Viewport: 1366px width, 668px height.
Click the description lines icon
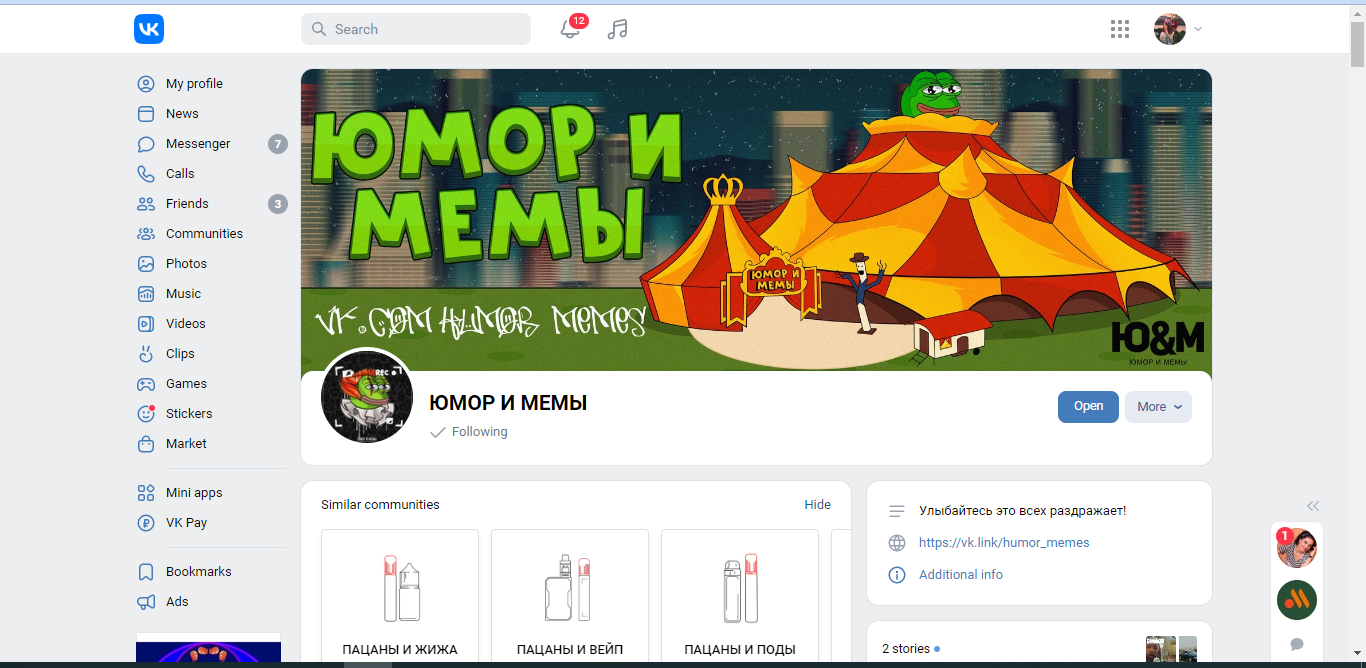[x=897, y=511]
